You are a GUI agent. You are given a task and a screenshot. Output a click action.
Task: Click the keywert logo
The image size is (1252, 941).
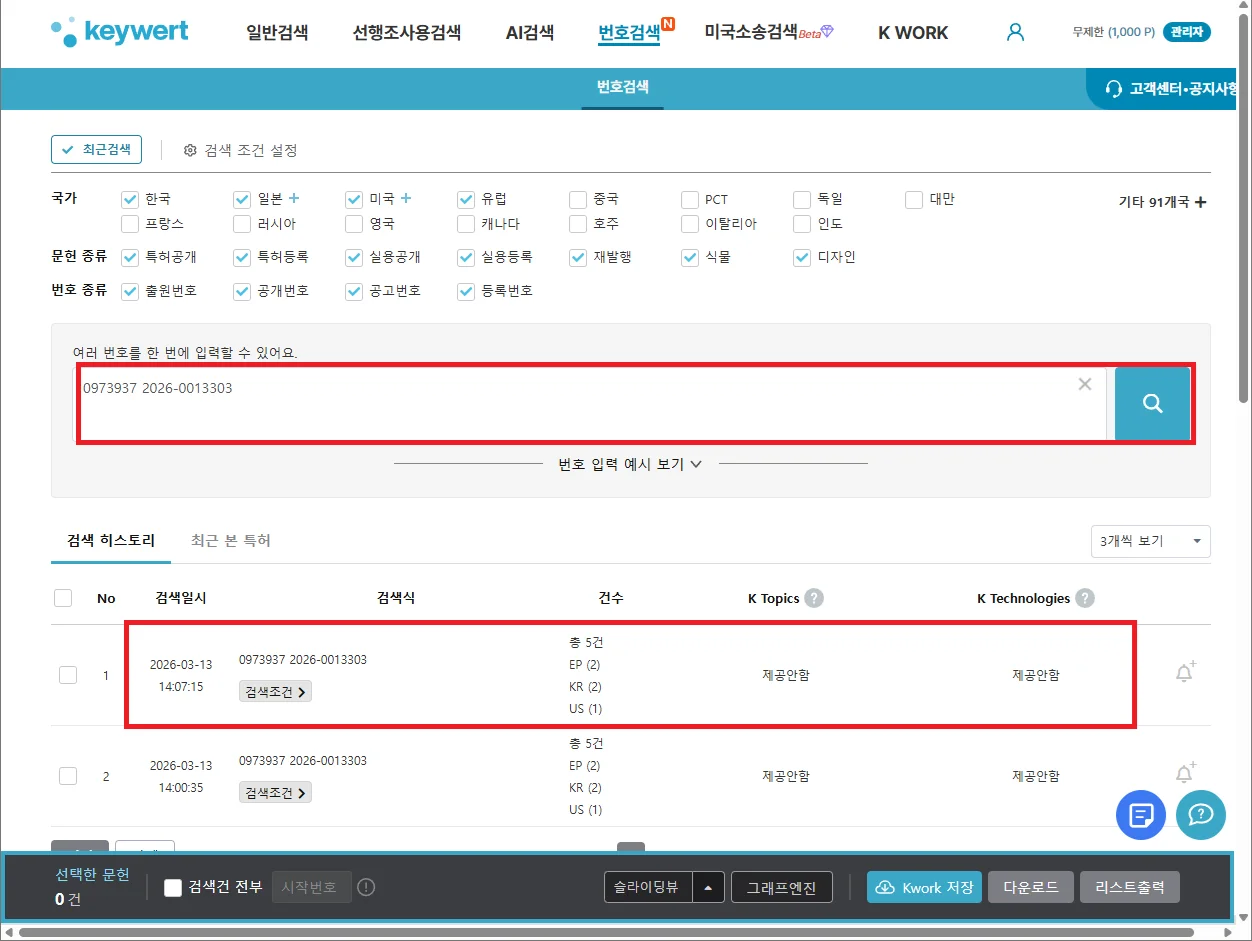tap(120, 32)
